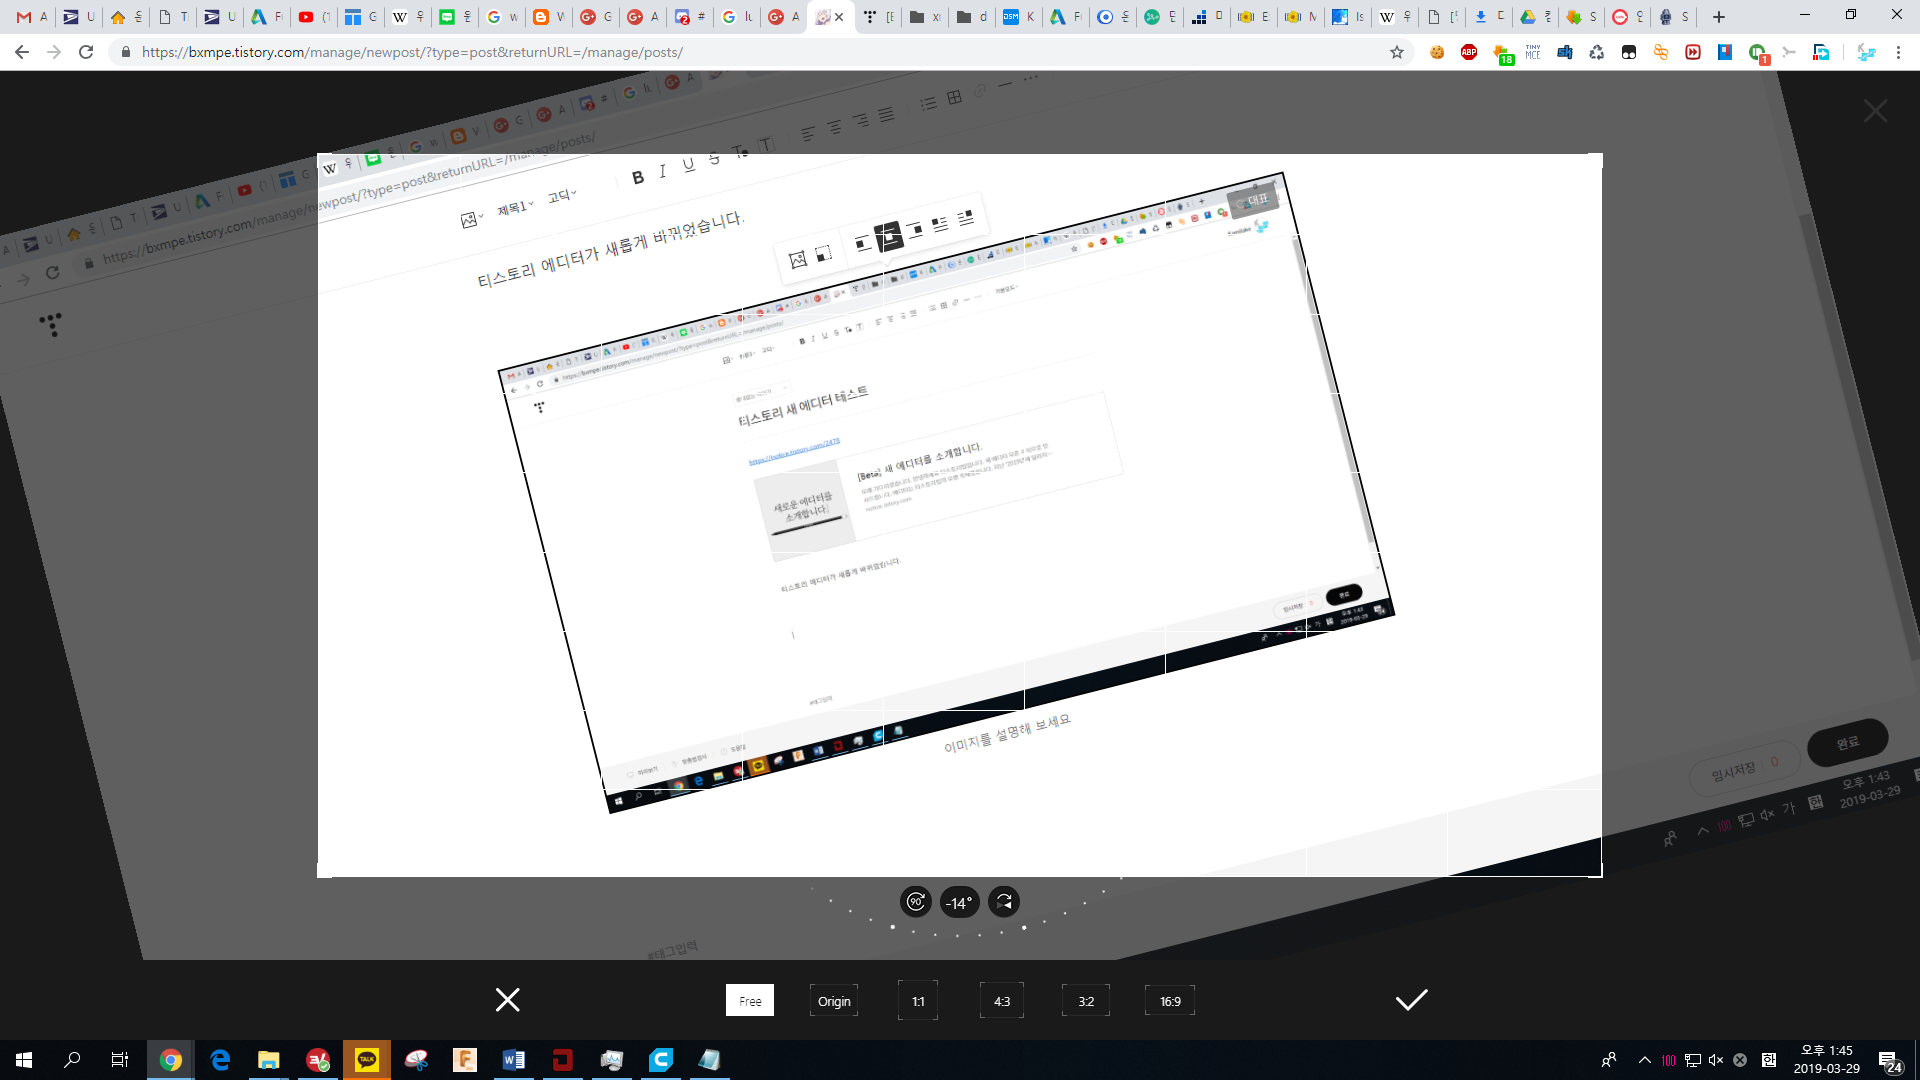Open a new browser tab
Image resolution: width=1920 pixels, height=1080 pixels.
point(1719,17)
